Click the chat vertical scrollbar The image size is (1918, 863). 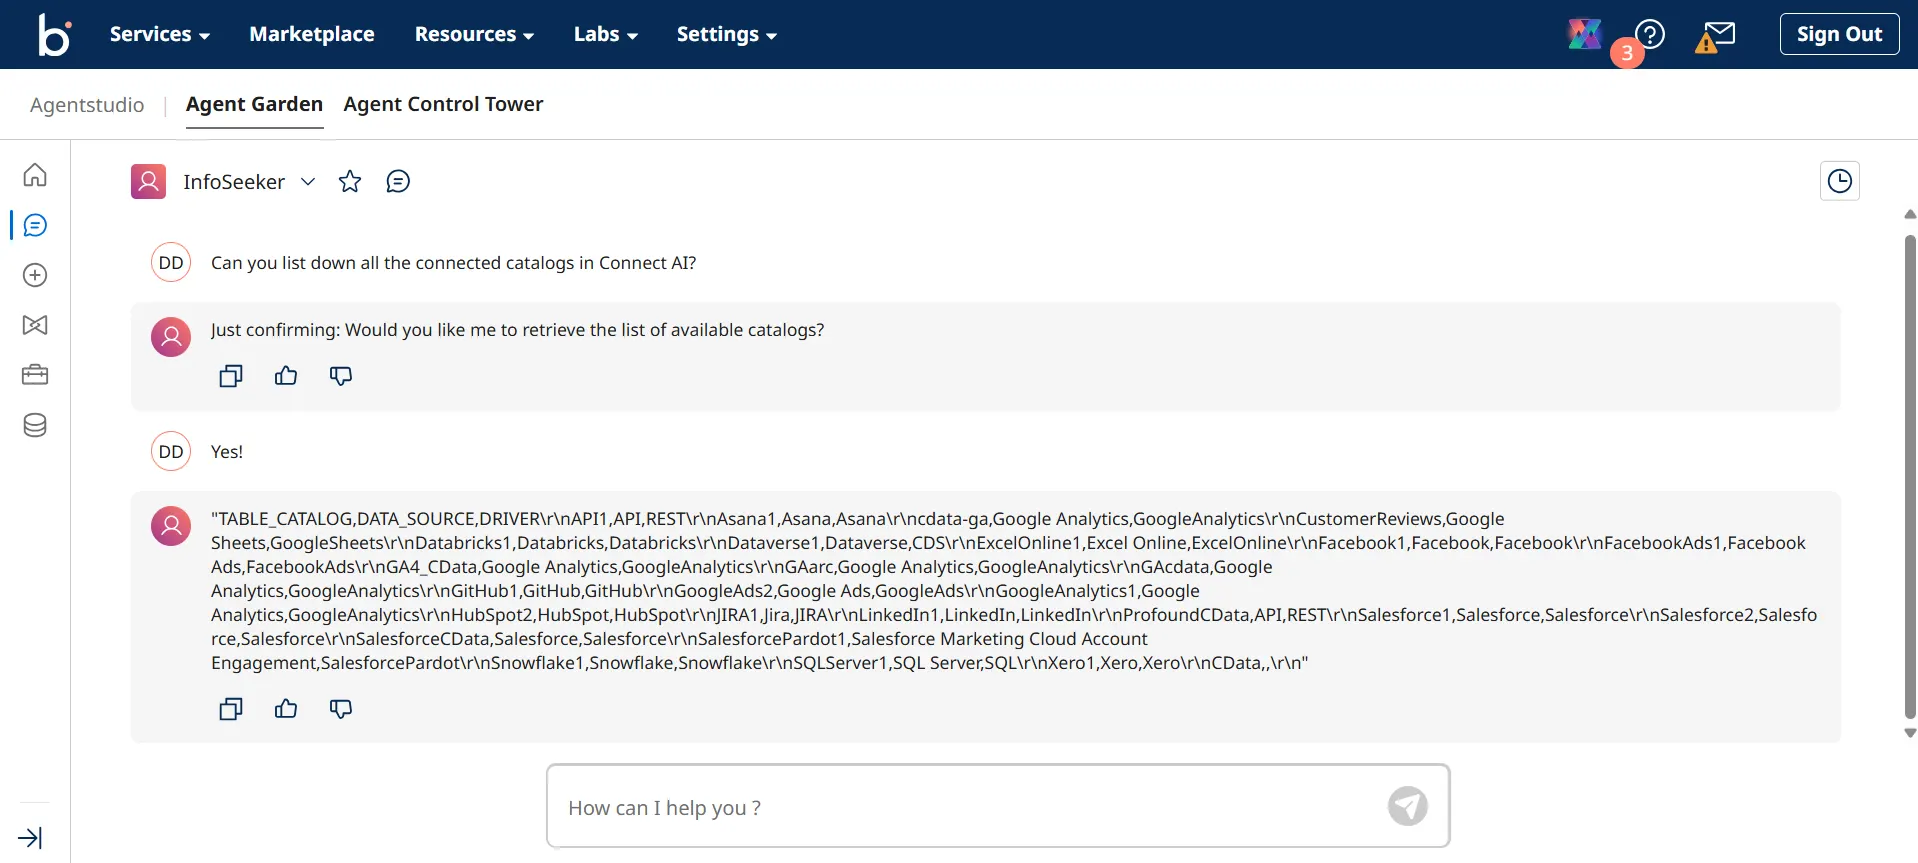point(1909,475)
